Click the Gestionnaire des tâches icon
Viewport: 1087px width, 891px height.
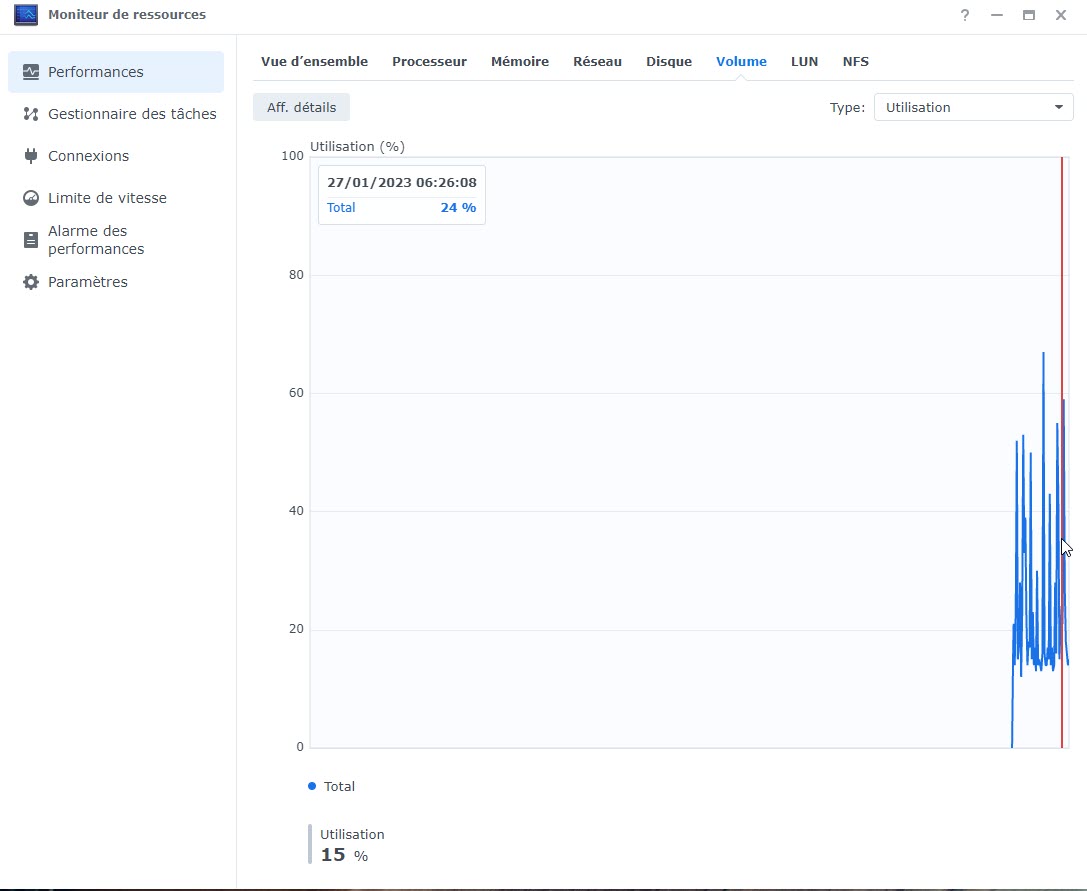click(x=31, y=114)
